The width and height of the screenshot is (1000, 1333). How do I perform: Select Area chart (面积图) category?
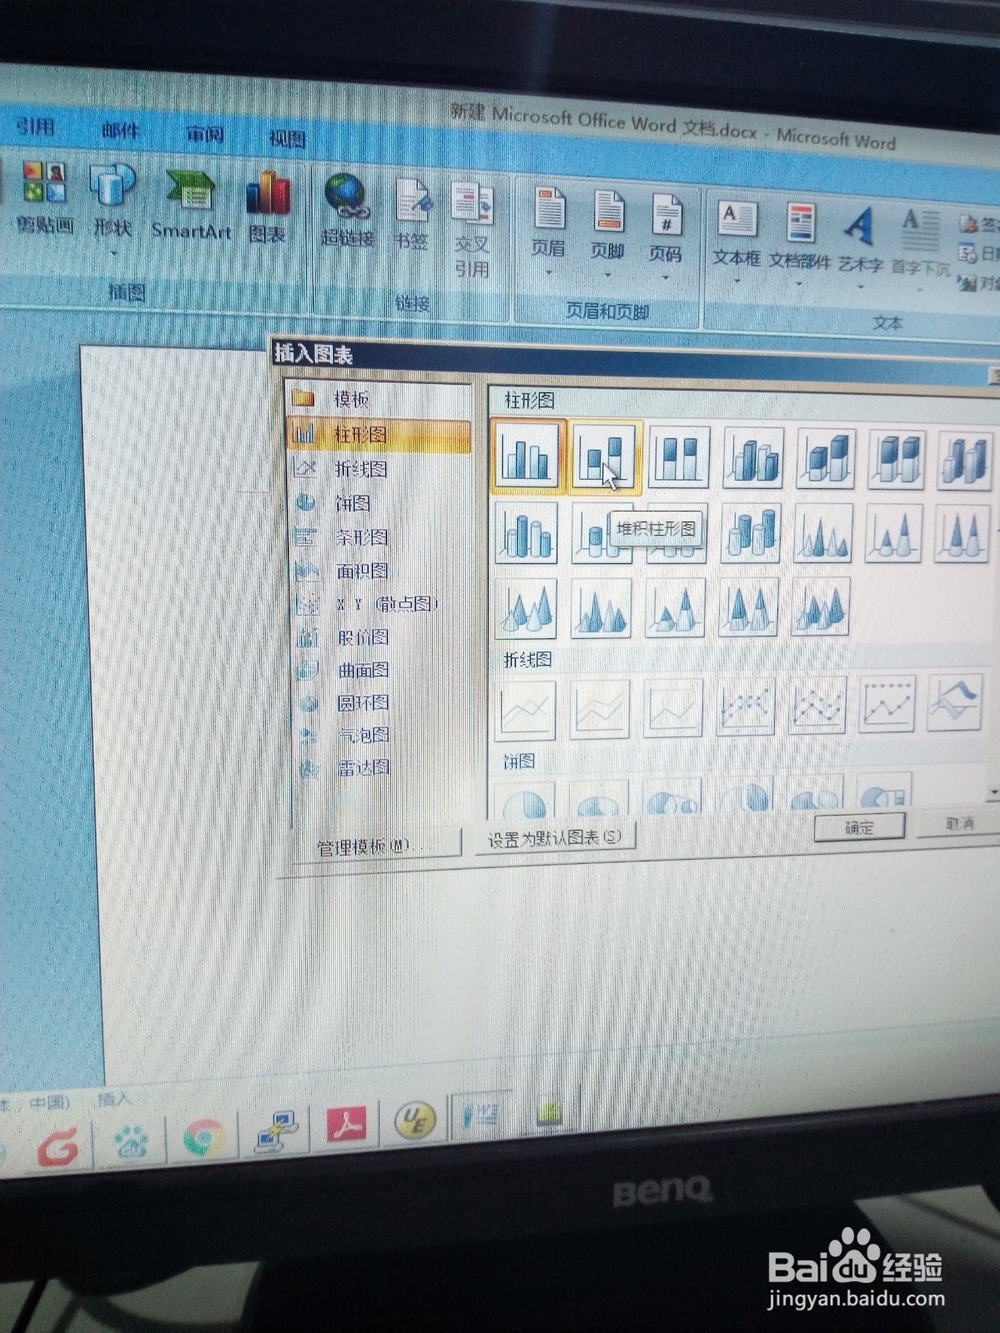(x=379, y=571)
